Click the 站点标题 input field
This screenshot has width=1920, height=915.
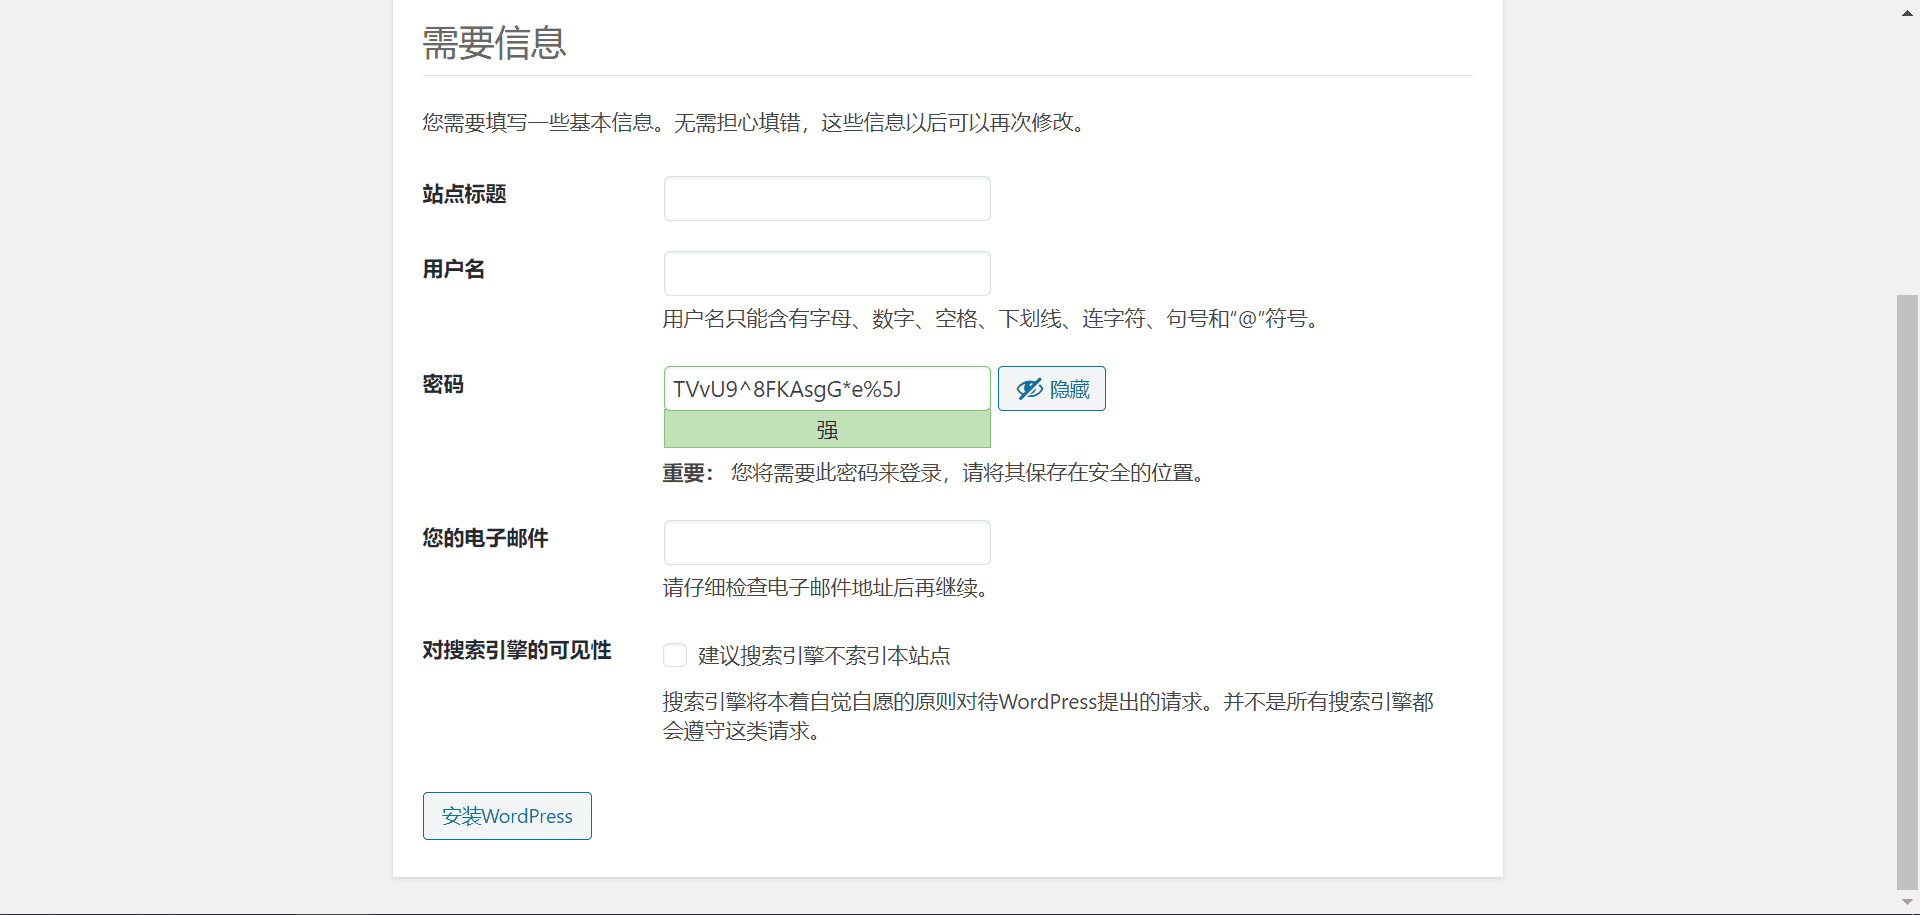(x=827, y=198)
